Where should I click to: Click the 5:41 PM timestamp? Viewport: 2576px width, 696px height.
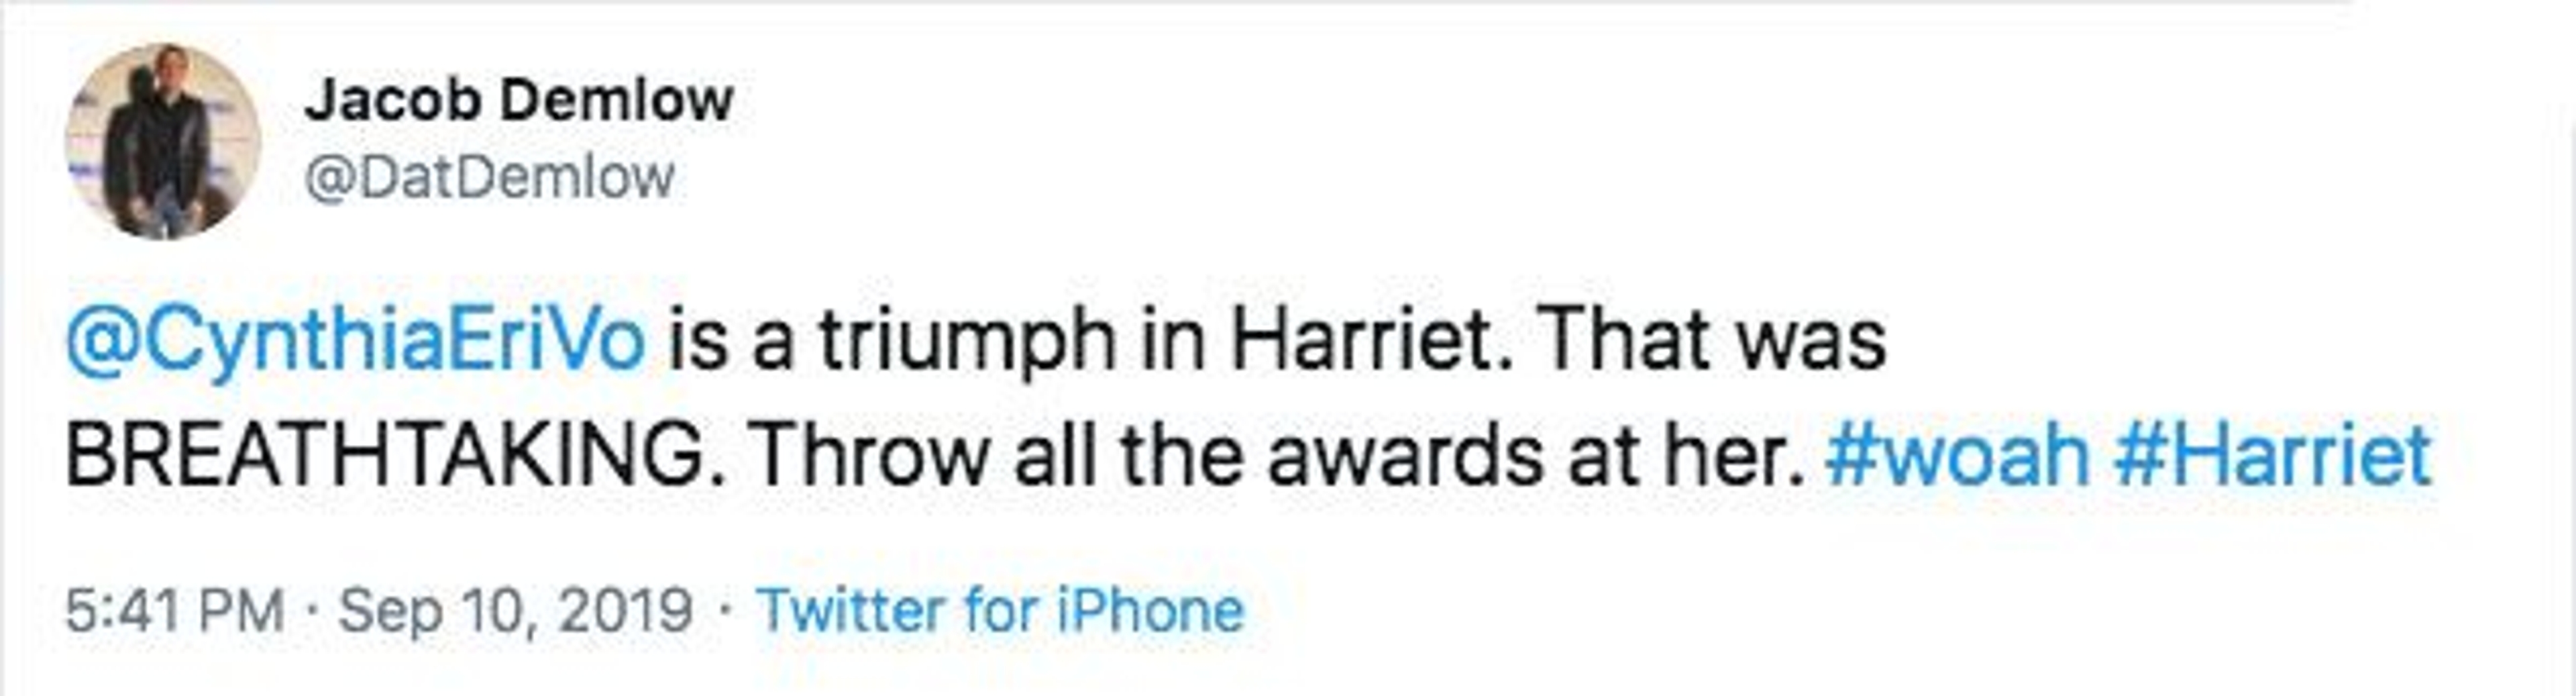[175, 610]
